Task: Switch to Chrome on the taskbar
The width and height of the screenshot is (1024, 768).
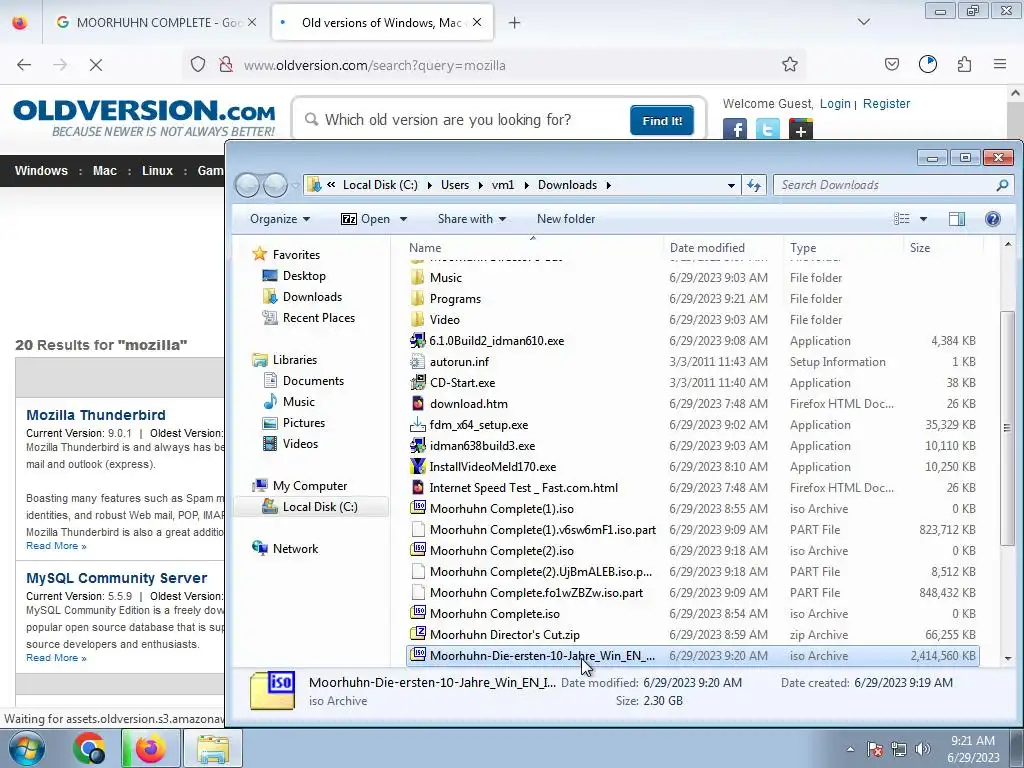Action: [x=89, y=748]
